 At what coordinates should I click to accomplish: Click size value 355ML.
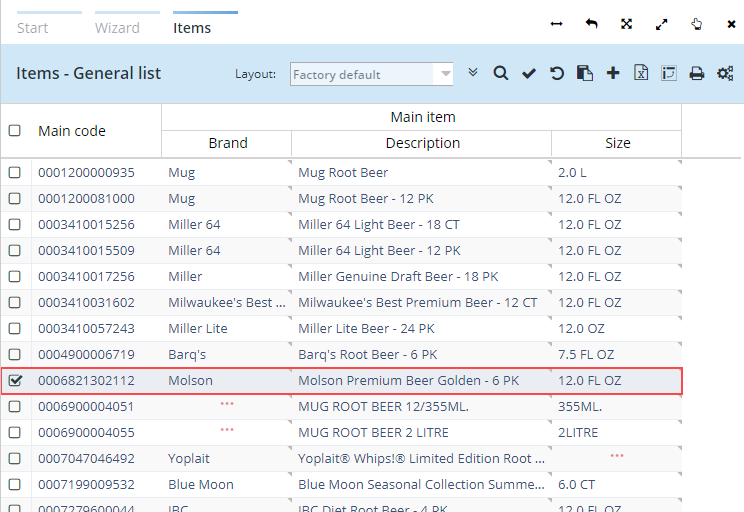pos(580,407)
